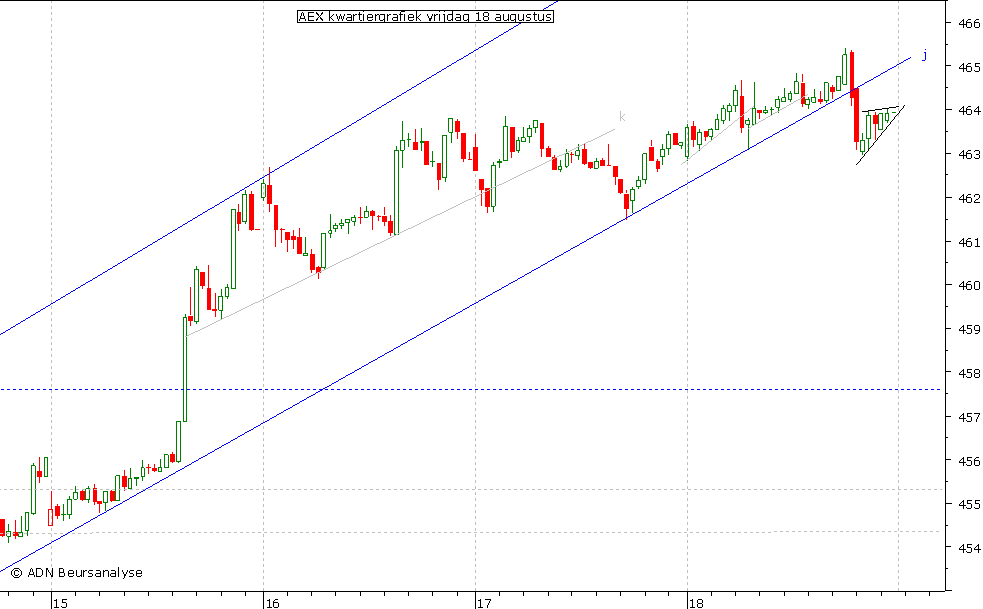Screen dimensions: 983x609
Task: Click the 466 price label
Action: pos(969,23)
